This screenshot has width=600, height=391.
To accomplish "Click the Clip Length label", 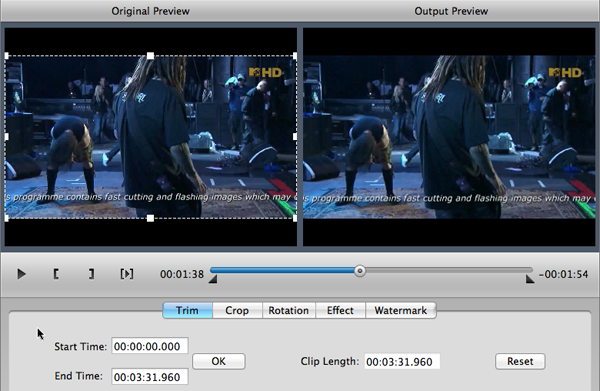I will point(330,362).
